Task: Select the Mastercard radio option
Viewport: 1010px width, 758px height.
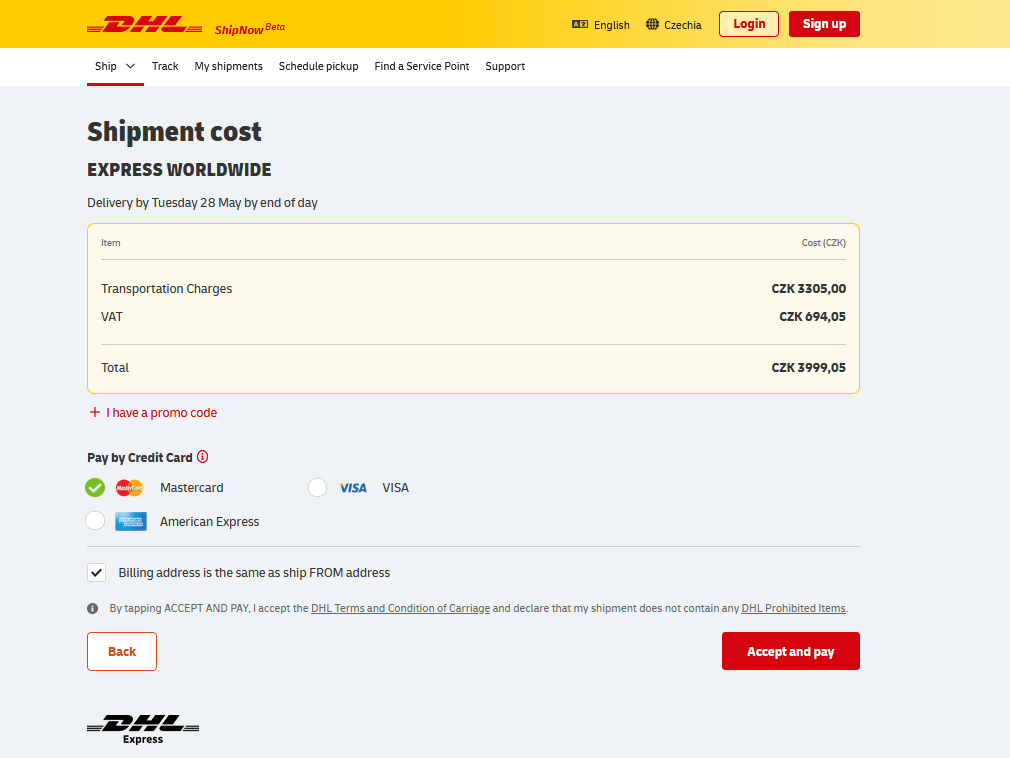Action: (x=95, y=488)
